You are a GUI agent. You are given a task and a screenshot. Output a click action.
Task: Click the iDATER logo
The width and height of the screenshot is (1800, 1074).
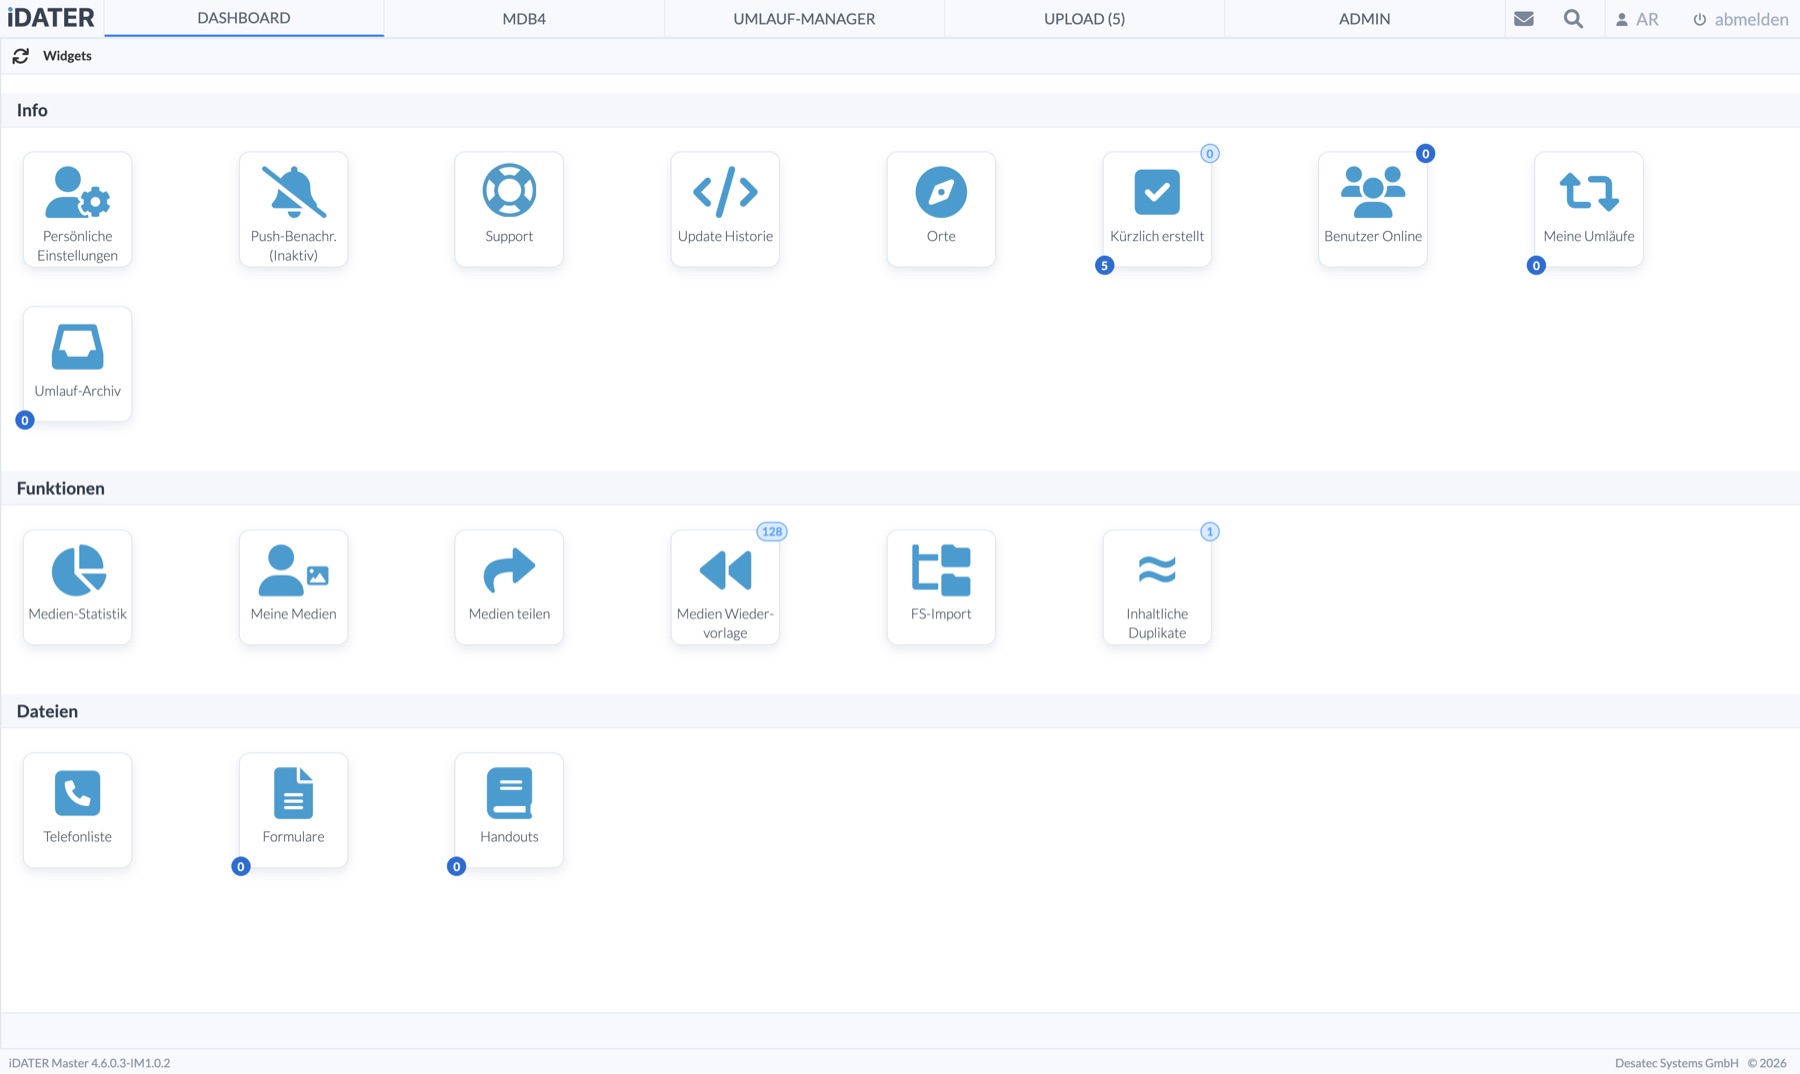pyautogui.click(x=51, y=18)
